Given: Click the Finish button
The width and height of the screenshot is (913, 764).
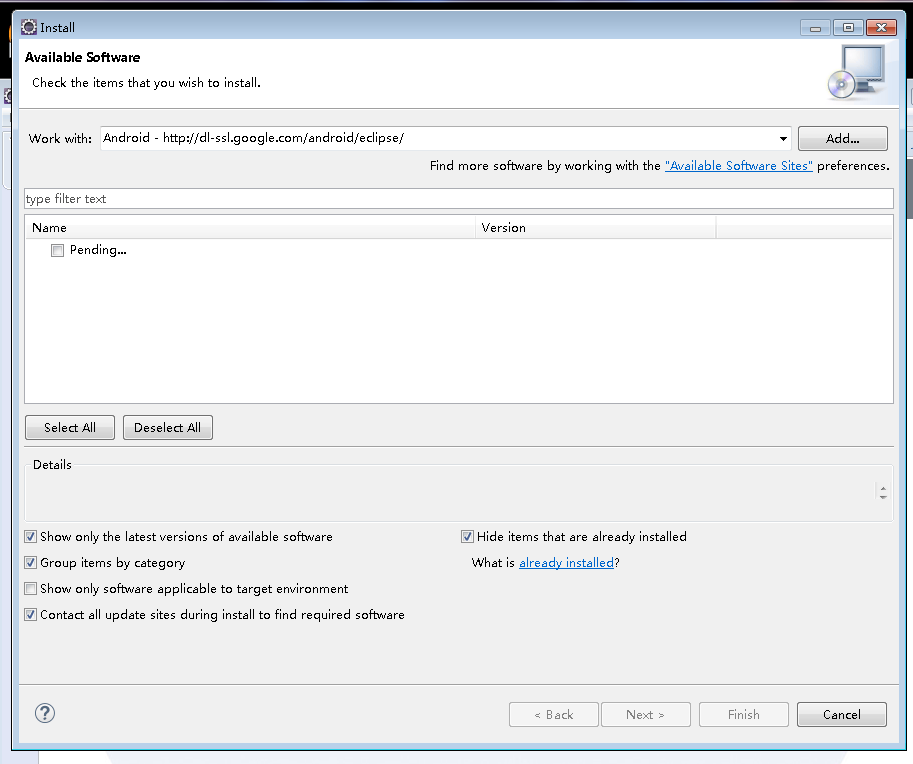Looking at the screenshot, I should pyautogui.click(x=744, y=715).
